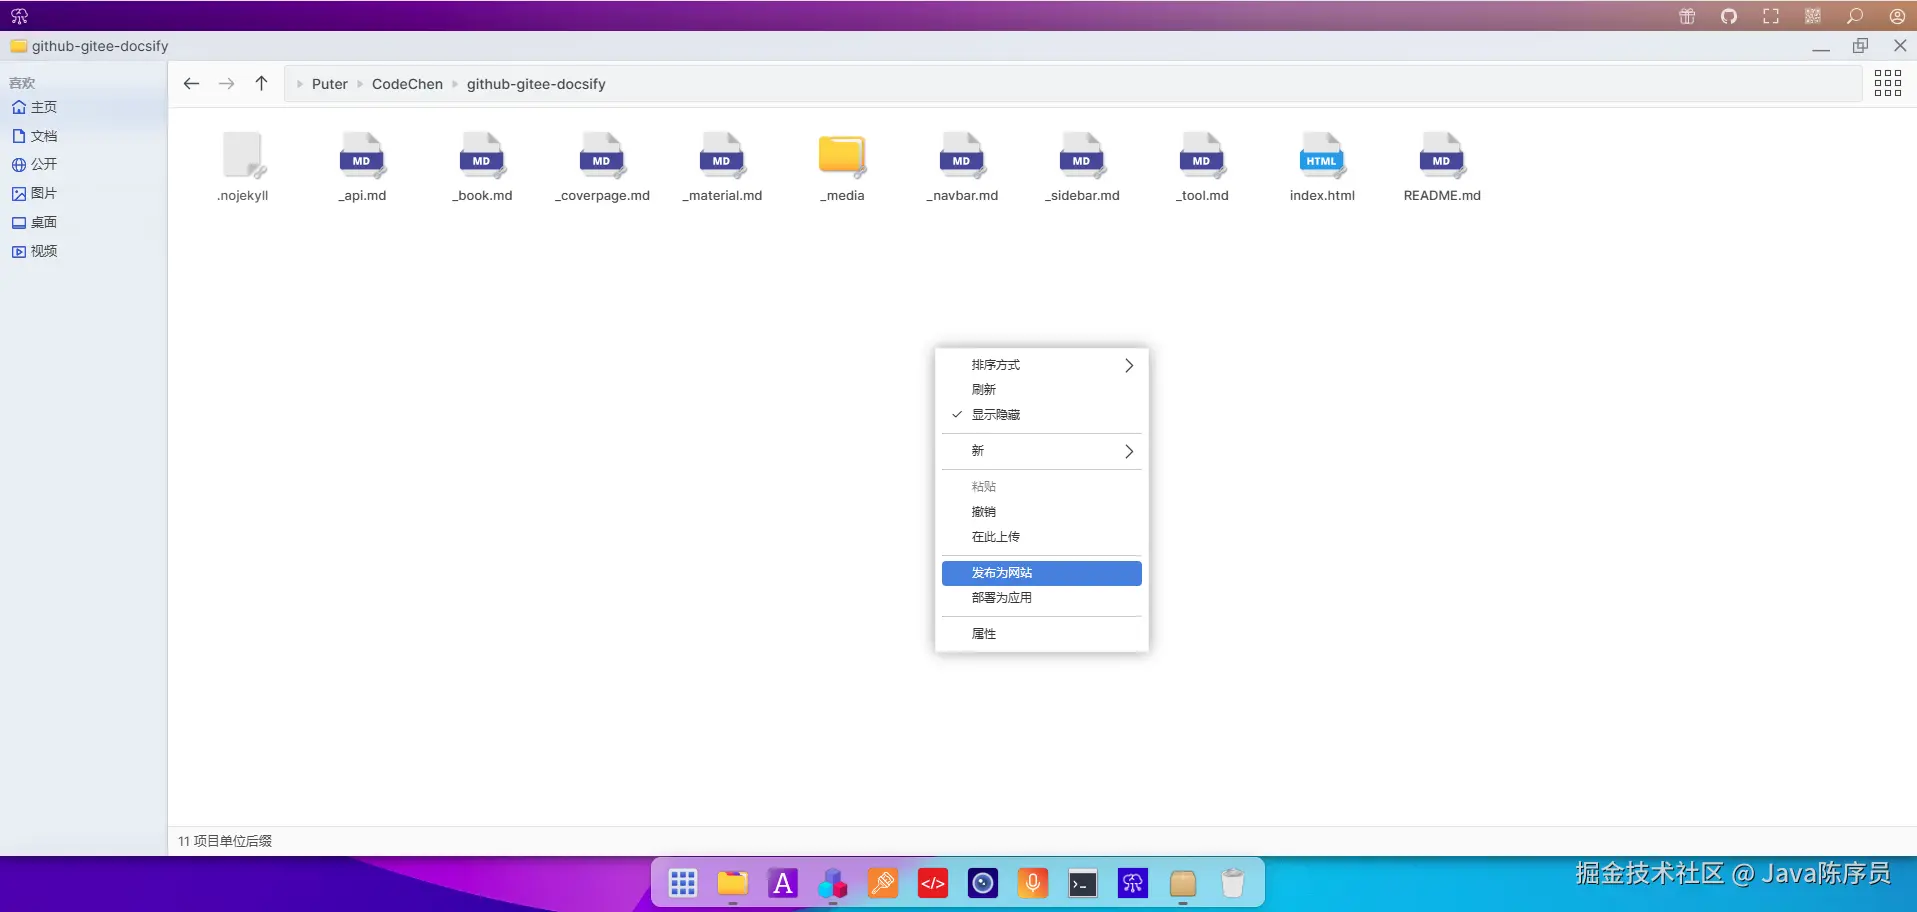Open 视频 videos in sidebar
The width and height of the screenshot is (1917, 912).
pyautogui.click(x=83, y=251)
